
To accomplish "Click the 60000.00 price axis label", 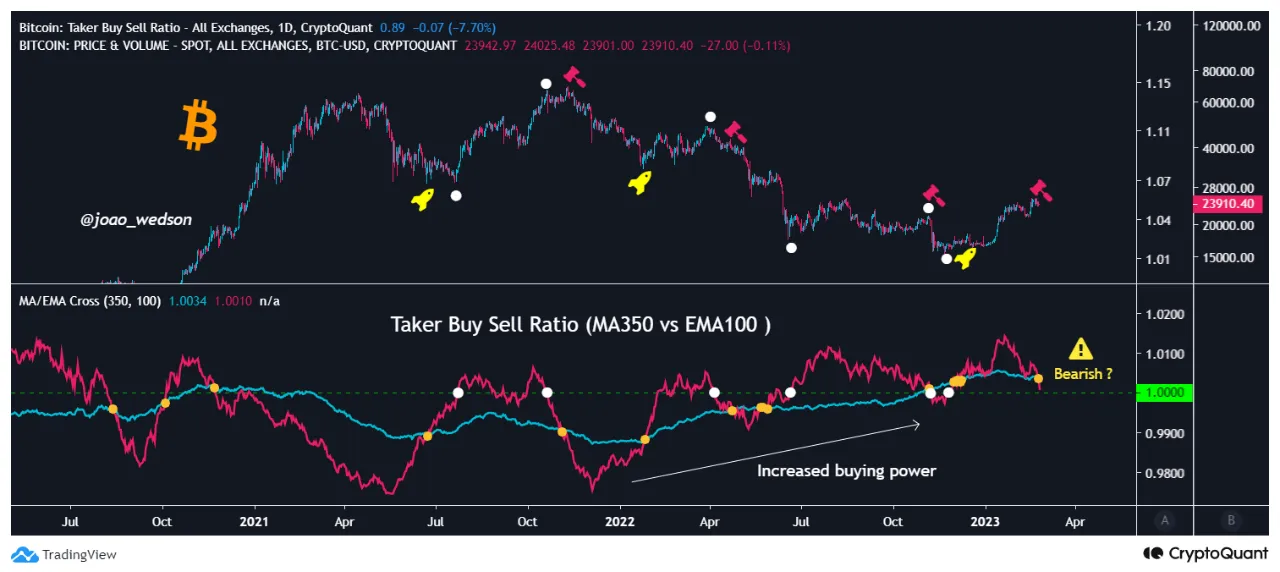I will [x=1229, y=102].
